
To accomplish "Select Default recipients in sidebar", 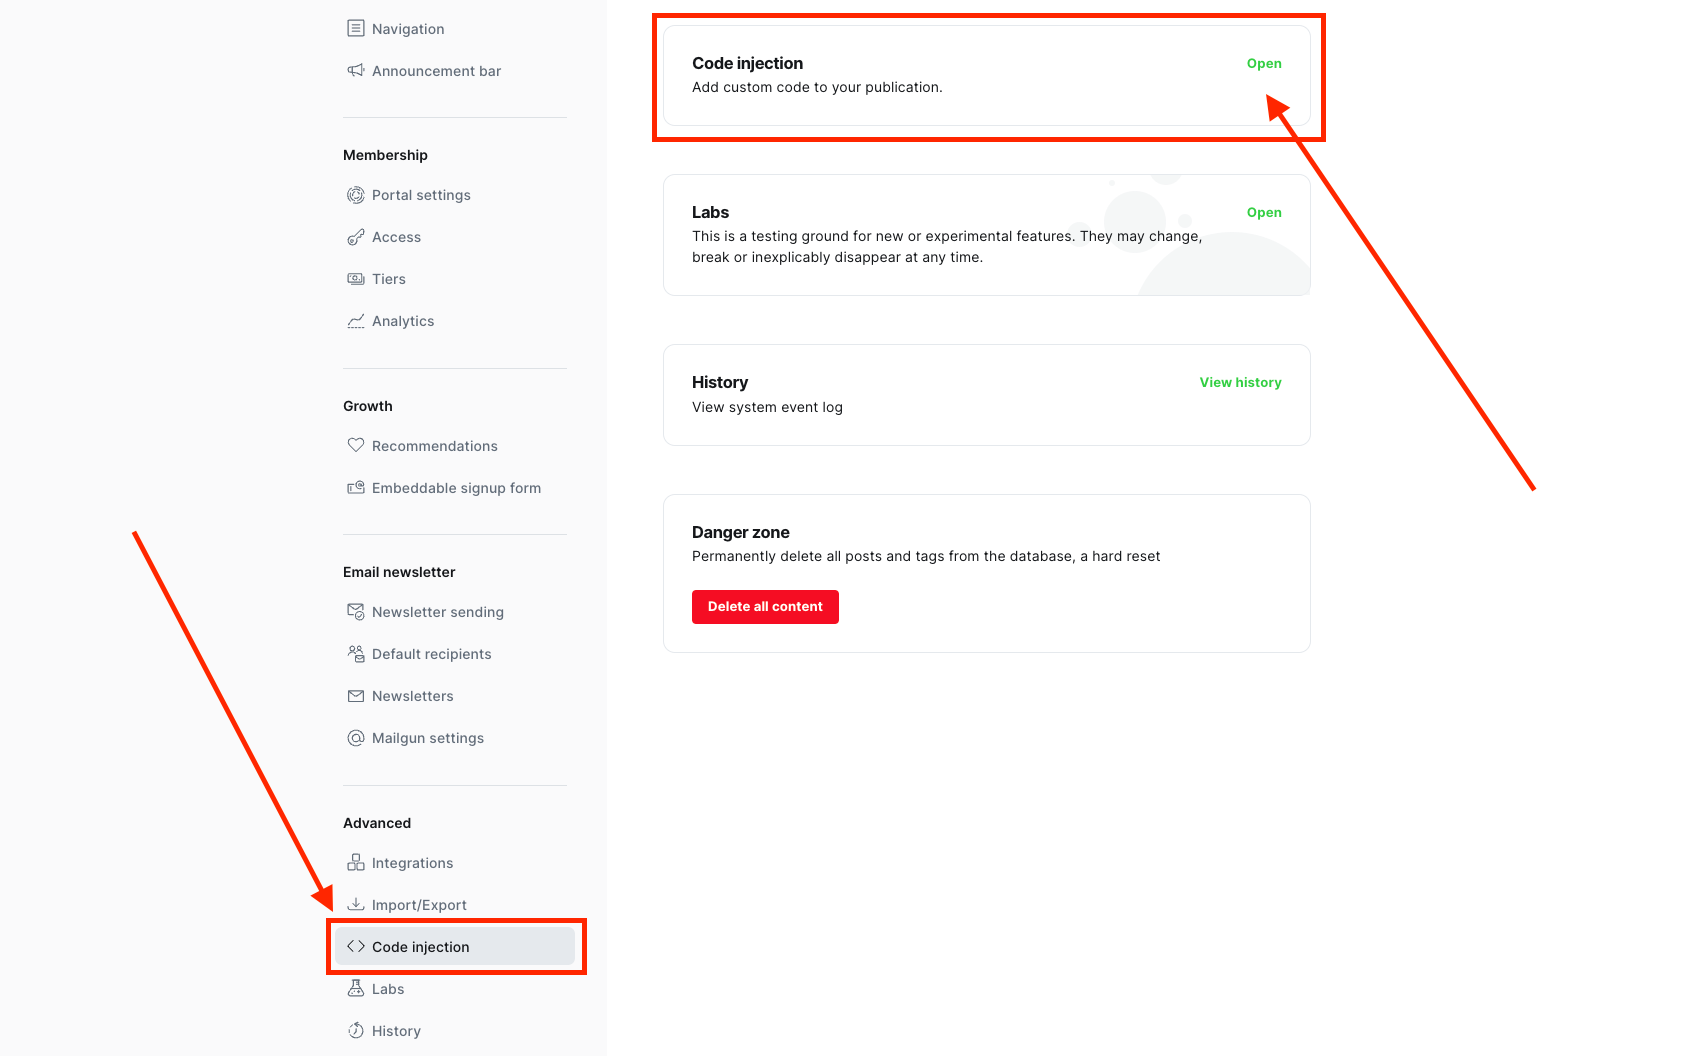I will click(x=431, y=654).
